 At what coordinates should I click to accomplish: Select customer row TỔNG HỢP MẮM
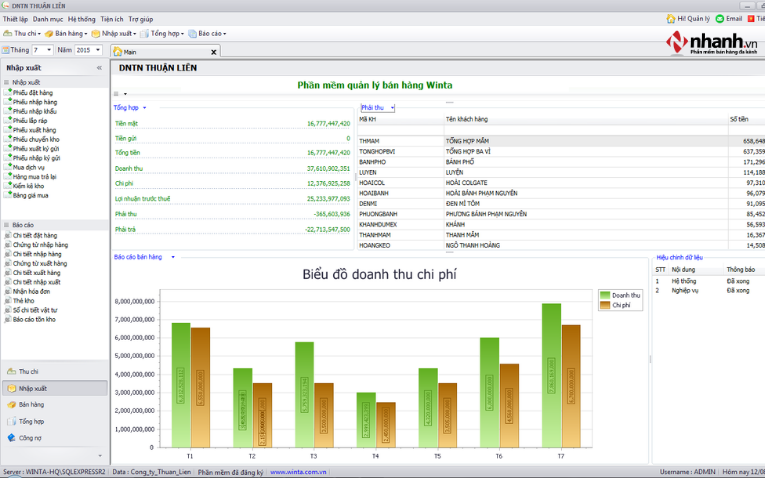[561, 141]
